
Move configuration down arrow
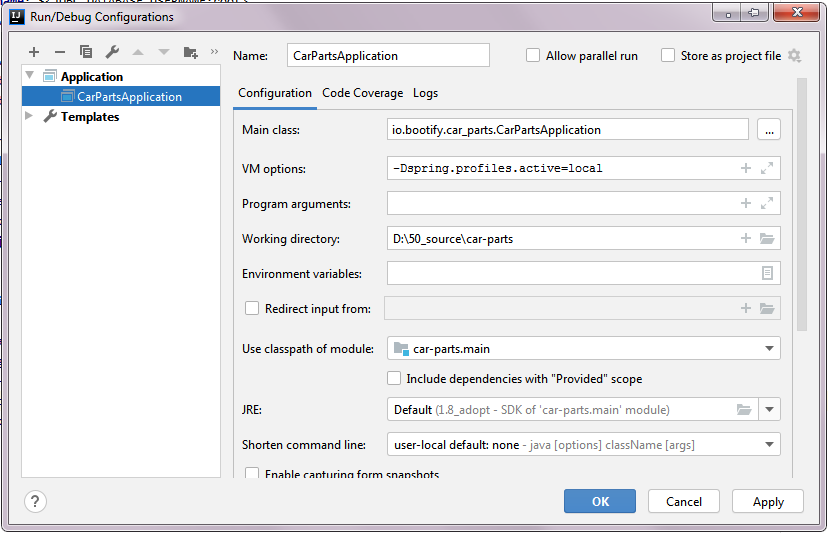click(x=164, y=52)
